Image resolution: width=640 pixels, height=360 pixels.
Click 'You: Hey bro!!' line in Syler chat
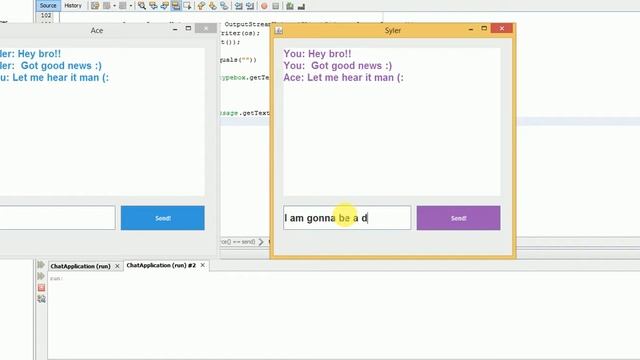tap(317, 54)
